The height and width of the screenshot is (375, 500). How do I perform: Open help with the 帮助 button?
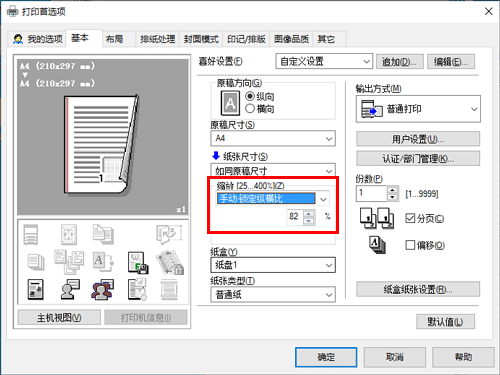pyautogui.click(x=463, y=357)
